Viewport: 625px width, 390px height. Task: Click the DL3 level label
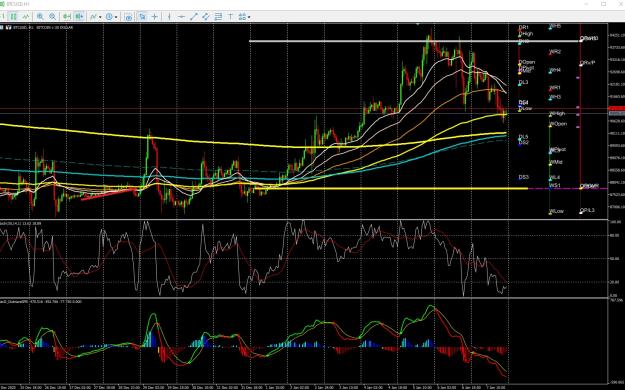pos(523,83)
